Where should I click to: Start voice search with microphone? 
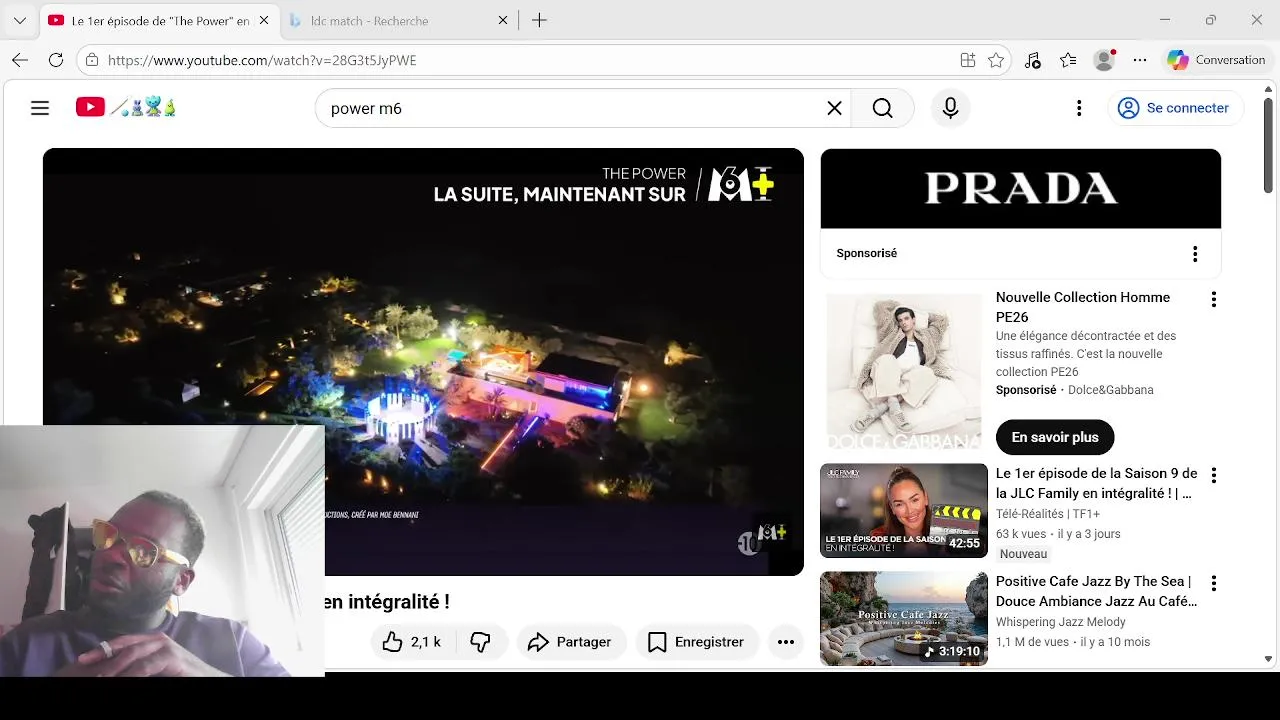(950, 108)
